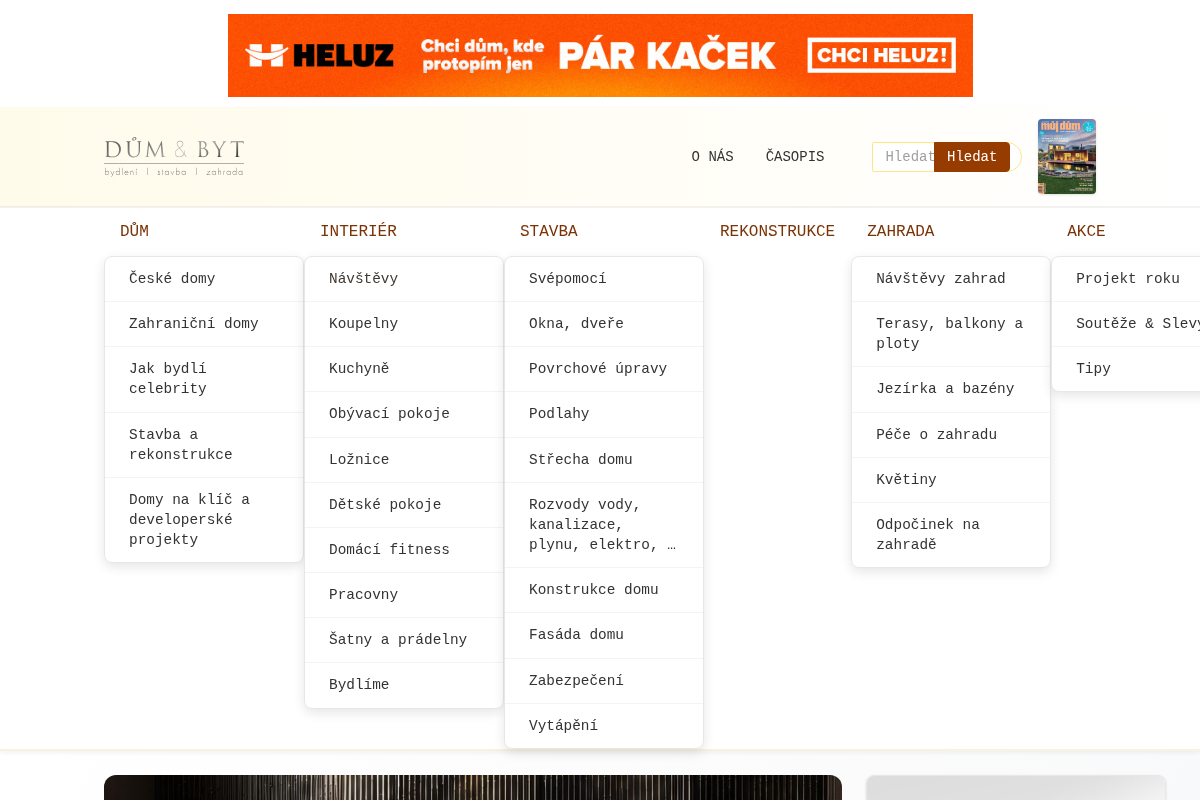This screenshot has width=1200, height=800.
Task: Submit search with the Hledat button
Action: click(972, 157)
